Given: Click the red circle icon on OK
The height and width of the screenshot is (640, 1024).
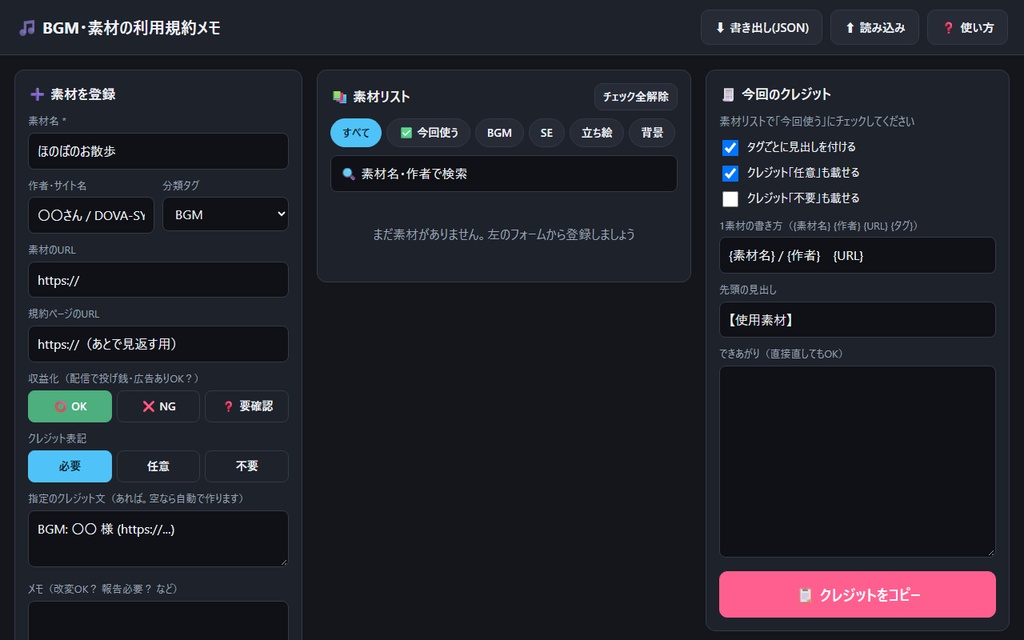Looking at the screenshot, I should [x=60, y=406].
